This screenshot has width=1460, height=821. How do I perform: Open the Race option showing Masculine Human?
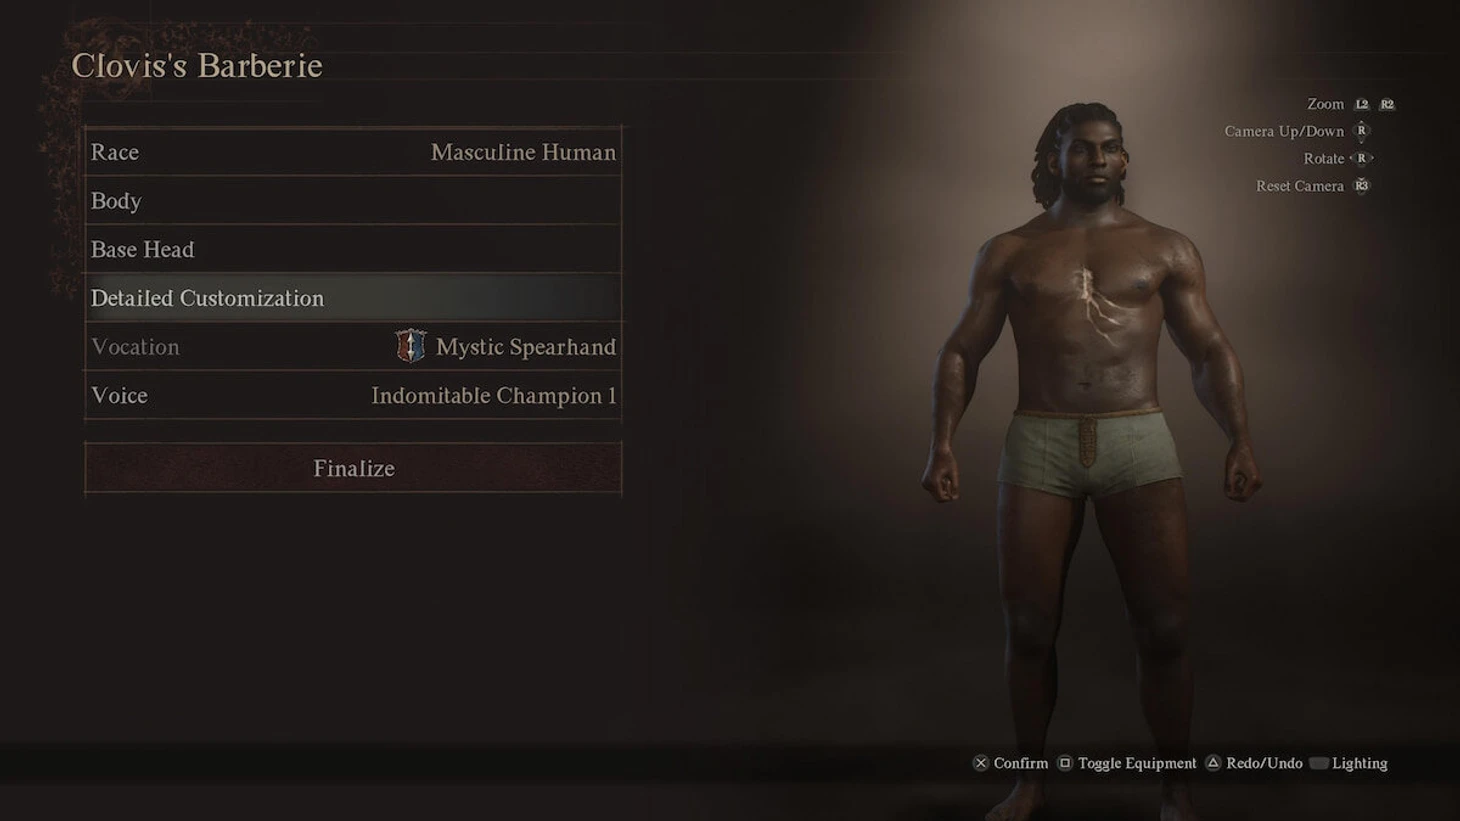click(353, 152)
